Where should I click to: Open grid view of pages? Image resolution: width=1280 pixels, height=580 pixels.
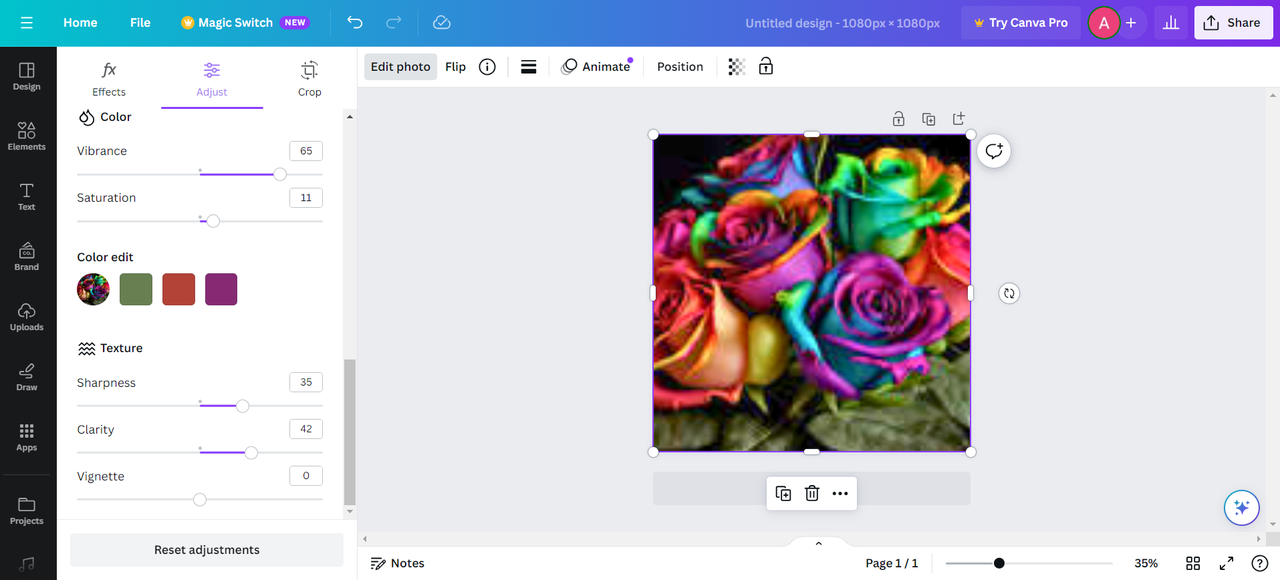(x=1193, y=563)
